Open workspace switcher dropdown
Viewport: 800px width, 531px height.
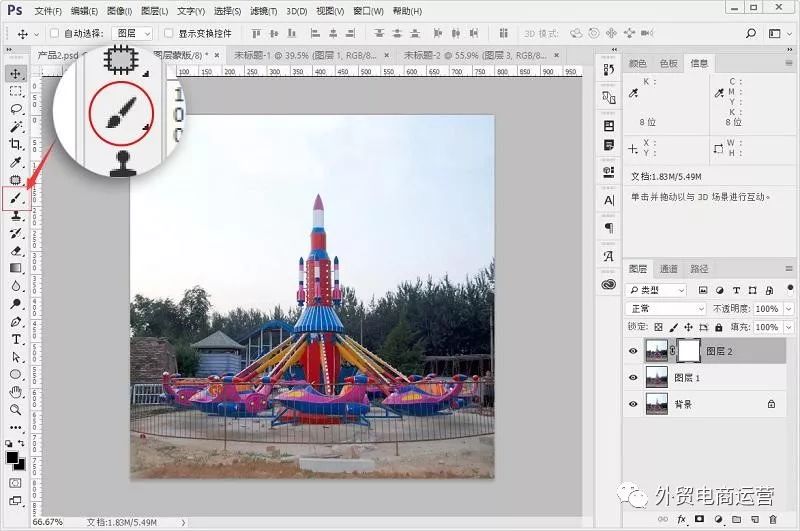(x=780, y=33)
